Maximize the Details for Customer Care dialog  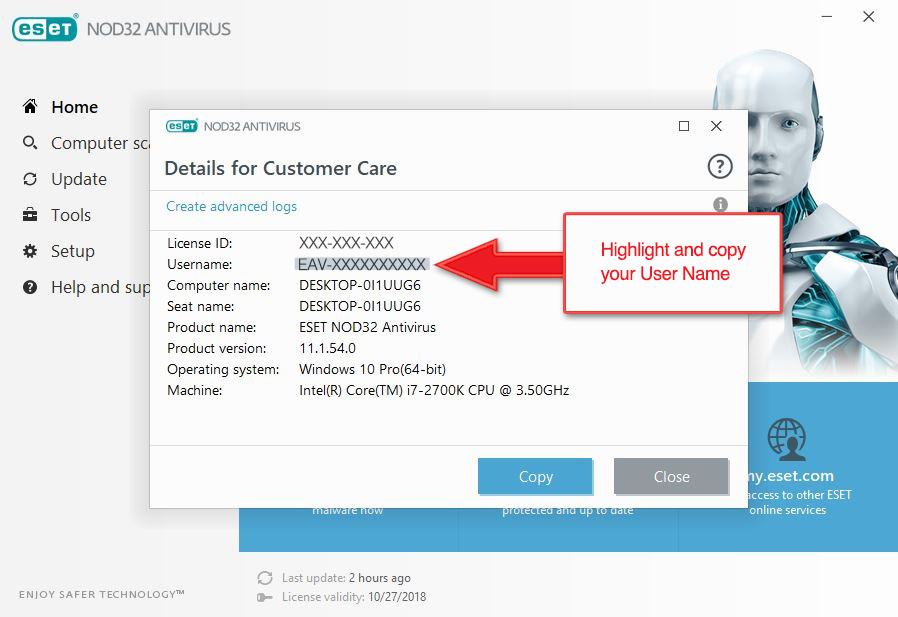(684, 126)
